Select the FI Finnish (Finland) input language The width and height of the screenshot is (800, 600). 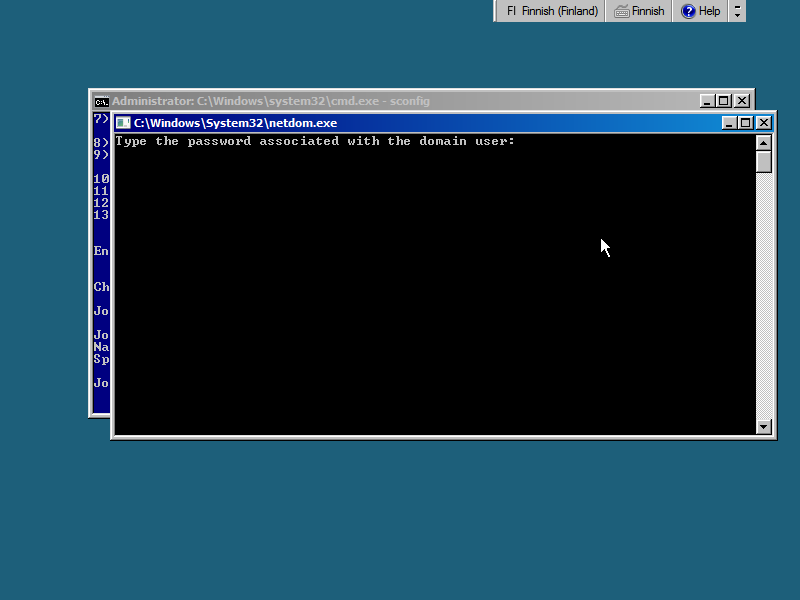pyautogui.click(x=551, y=11)
